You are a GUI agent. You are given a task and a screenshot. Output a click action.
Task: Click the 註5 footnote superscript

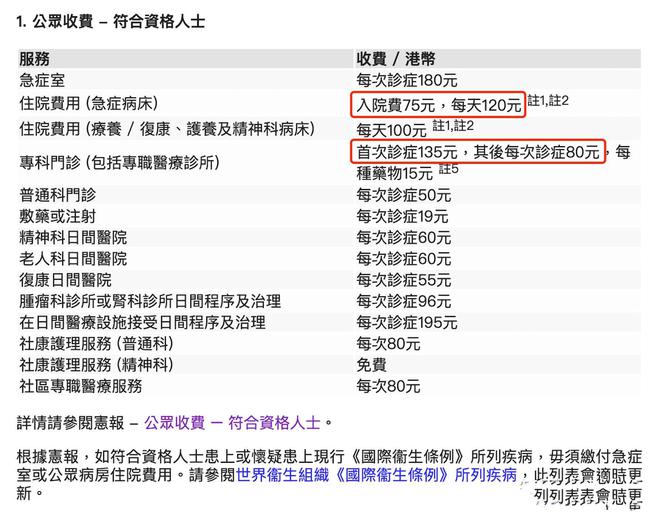449,169
